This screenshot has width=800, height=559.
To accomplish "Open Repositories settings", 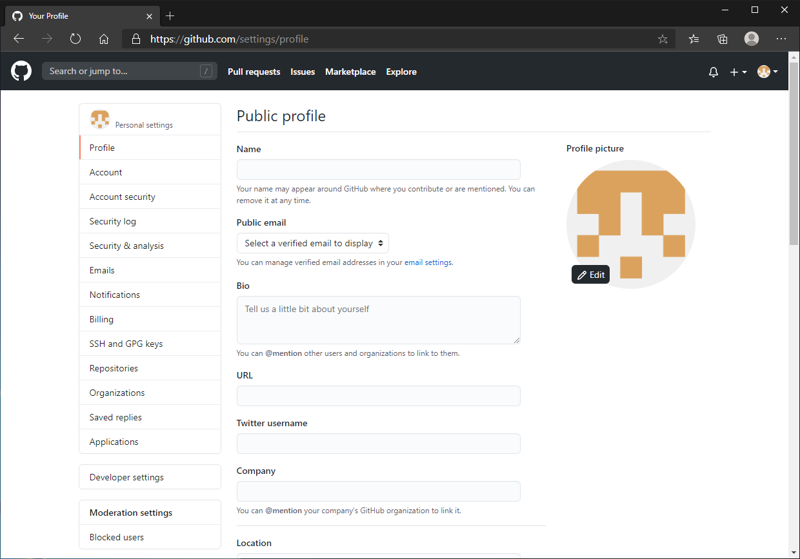I will click(150, 368).
